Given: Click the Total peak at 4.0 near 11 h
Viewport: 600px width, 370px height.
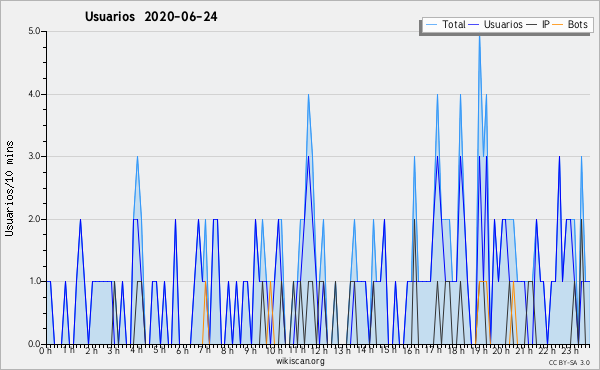Looking at the screenshot, I should tap(308, 95).
